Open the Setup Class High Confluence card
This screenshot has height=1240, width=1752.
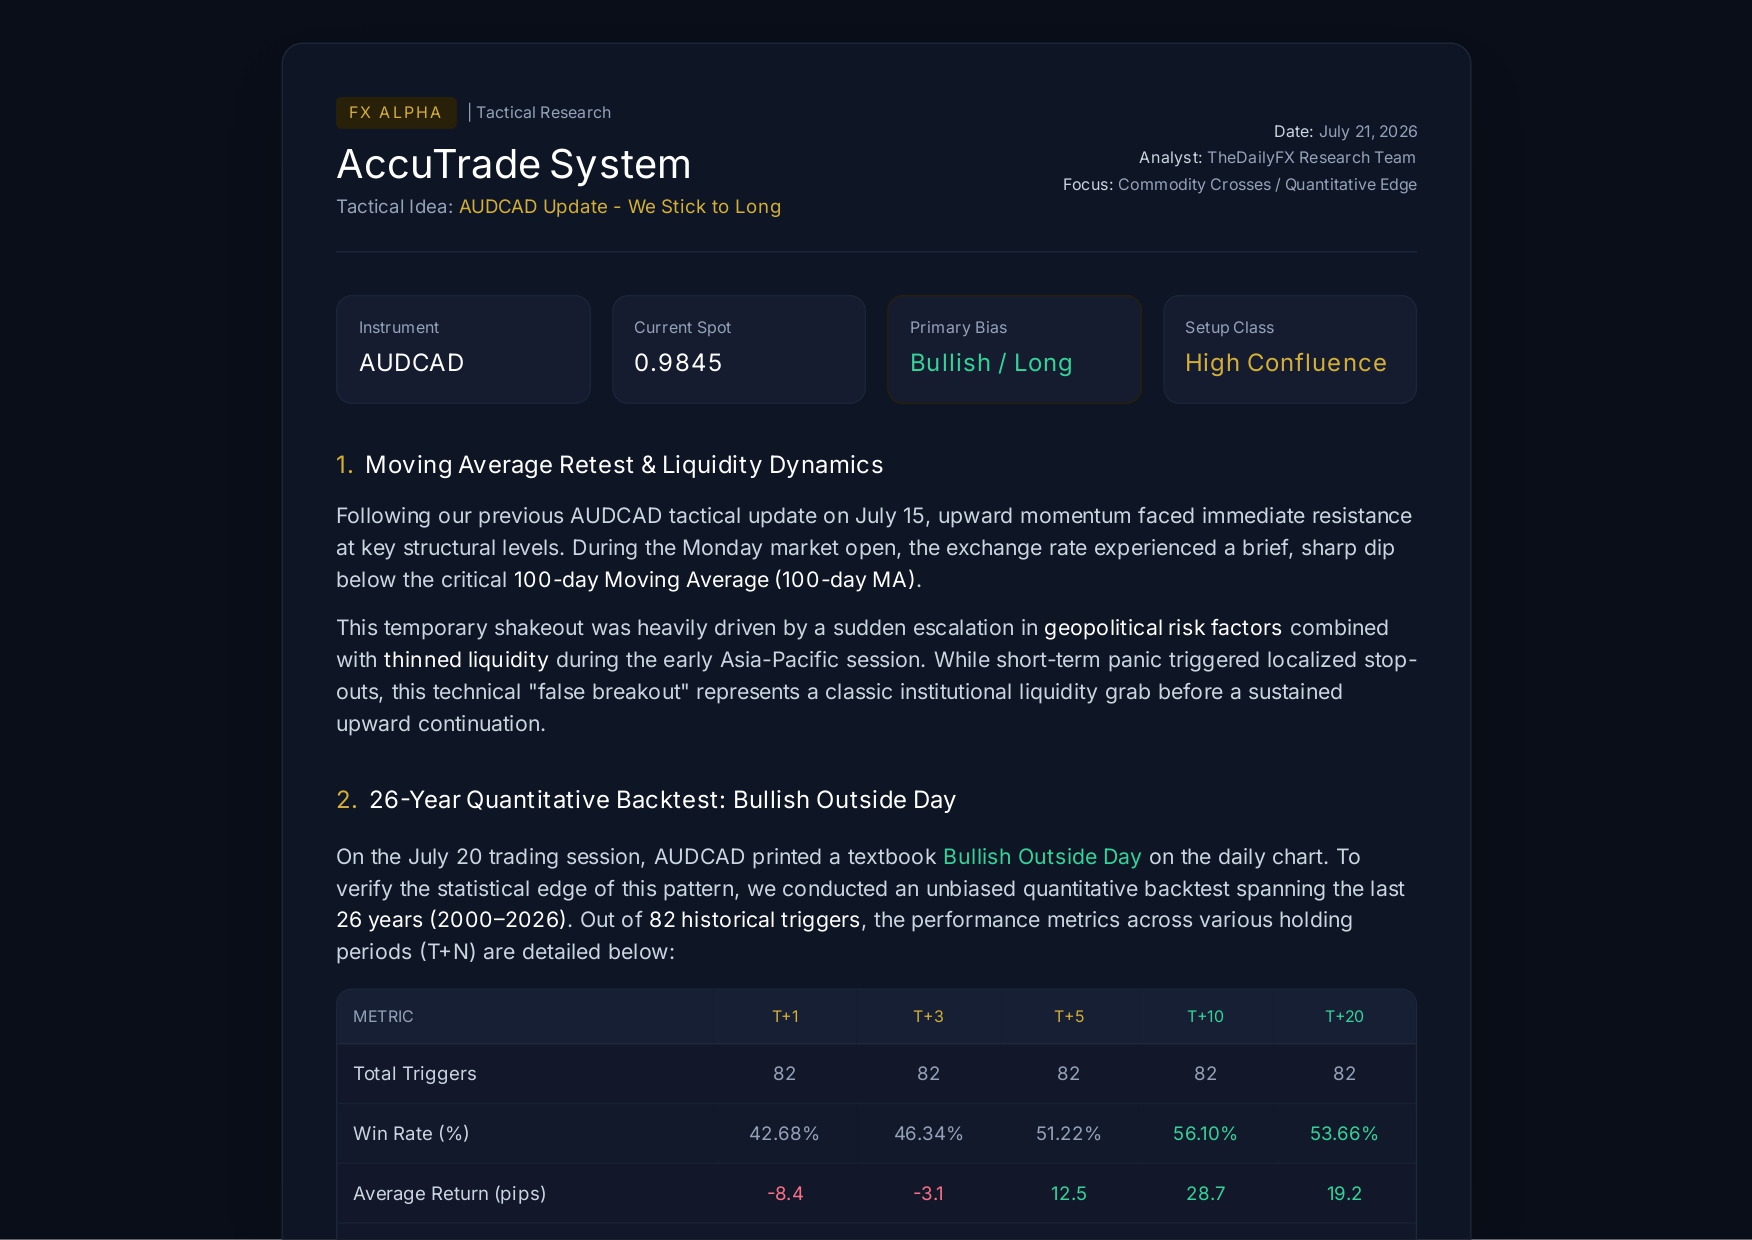coord(1290,349)
